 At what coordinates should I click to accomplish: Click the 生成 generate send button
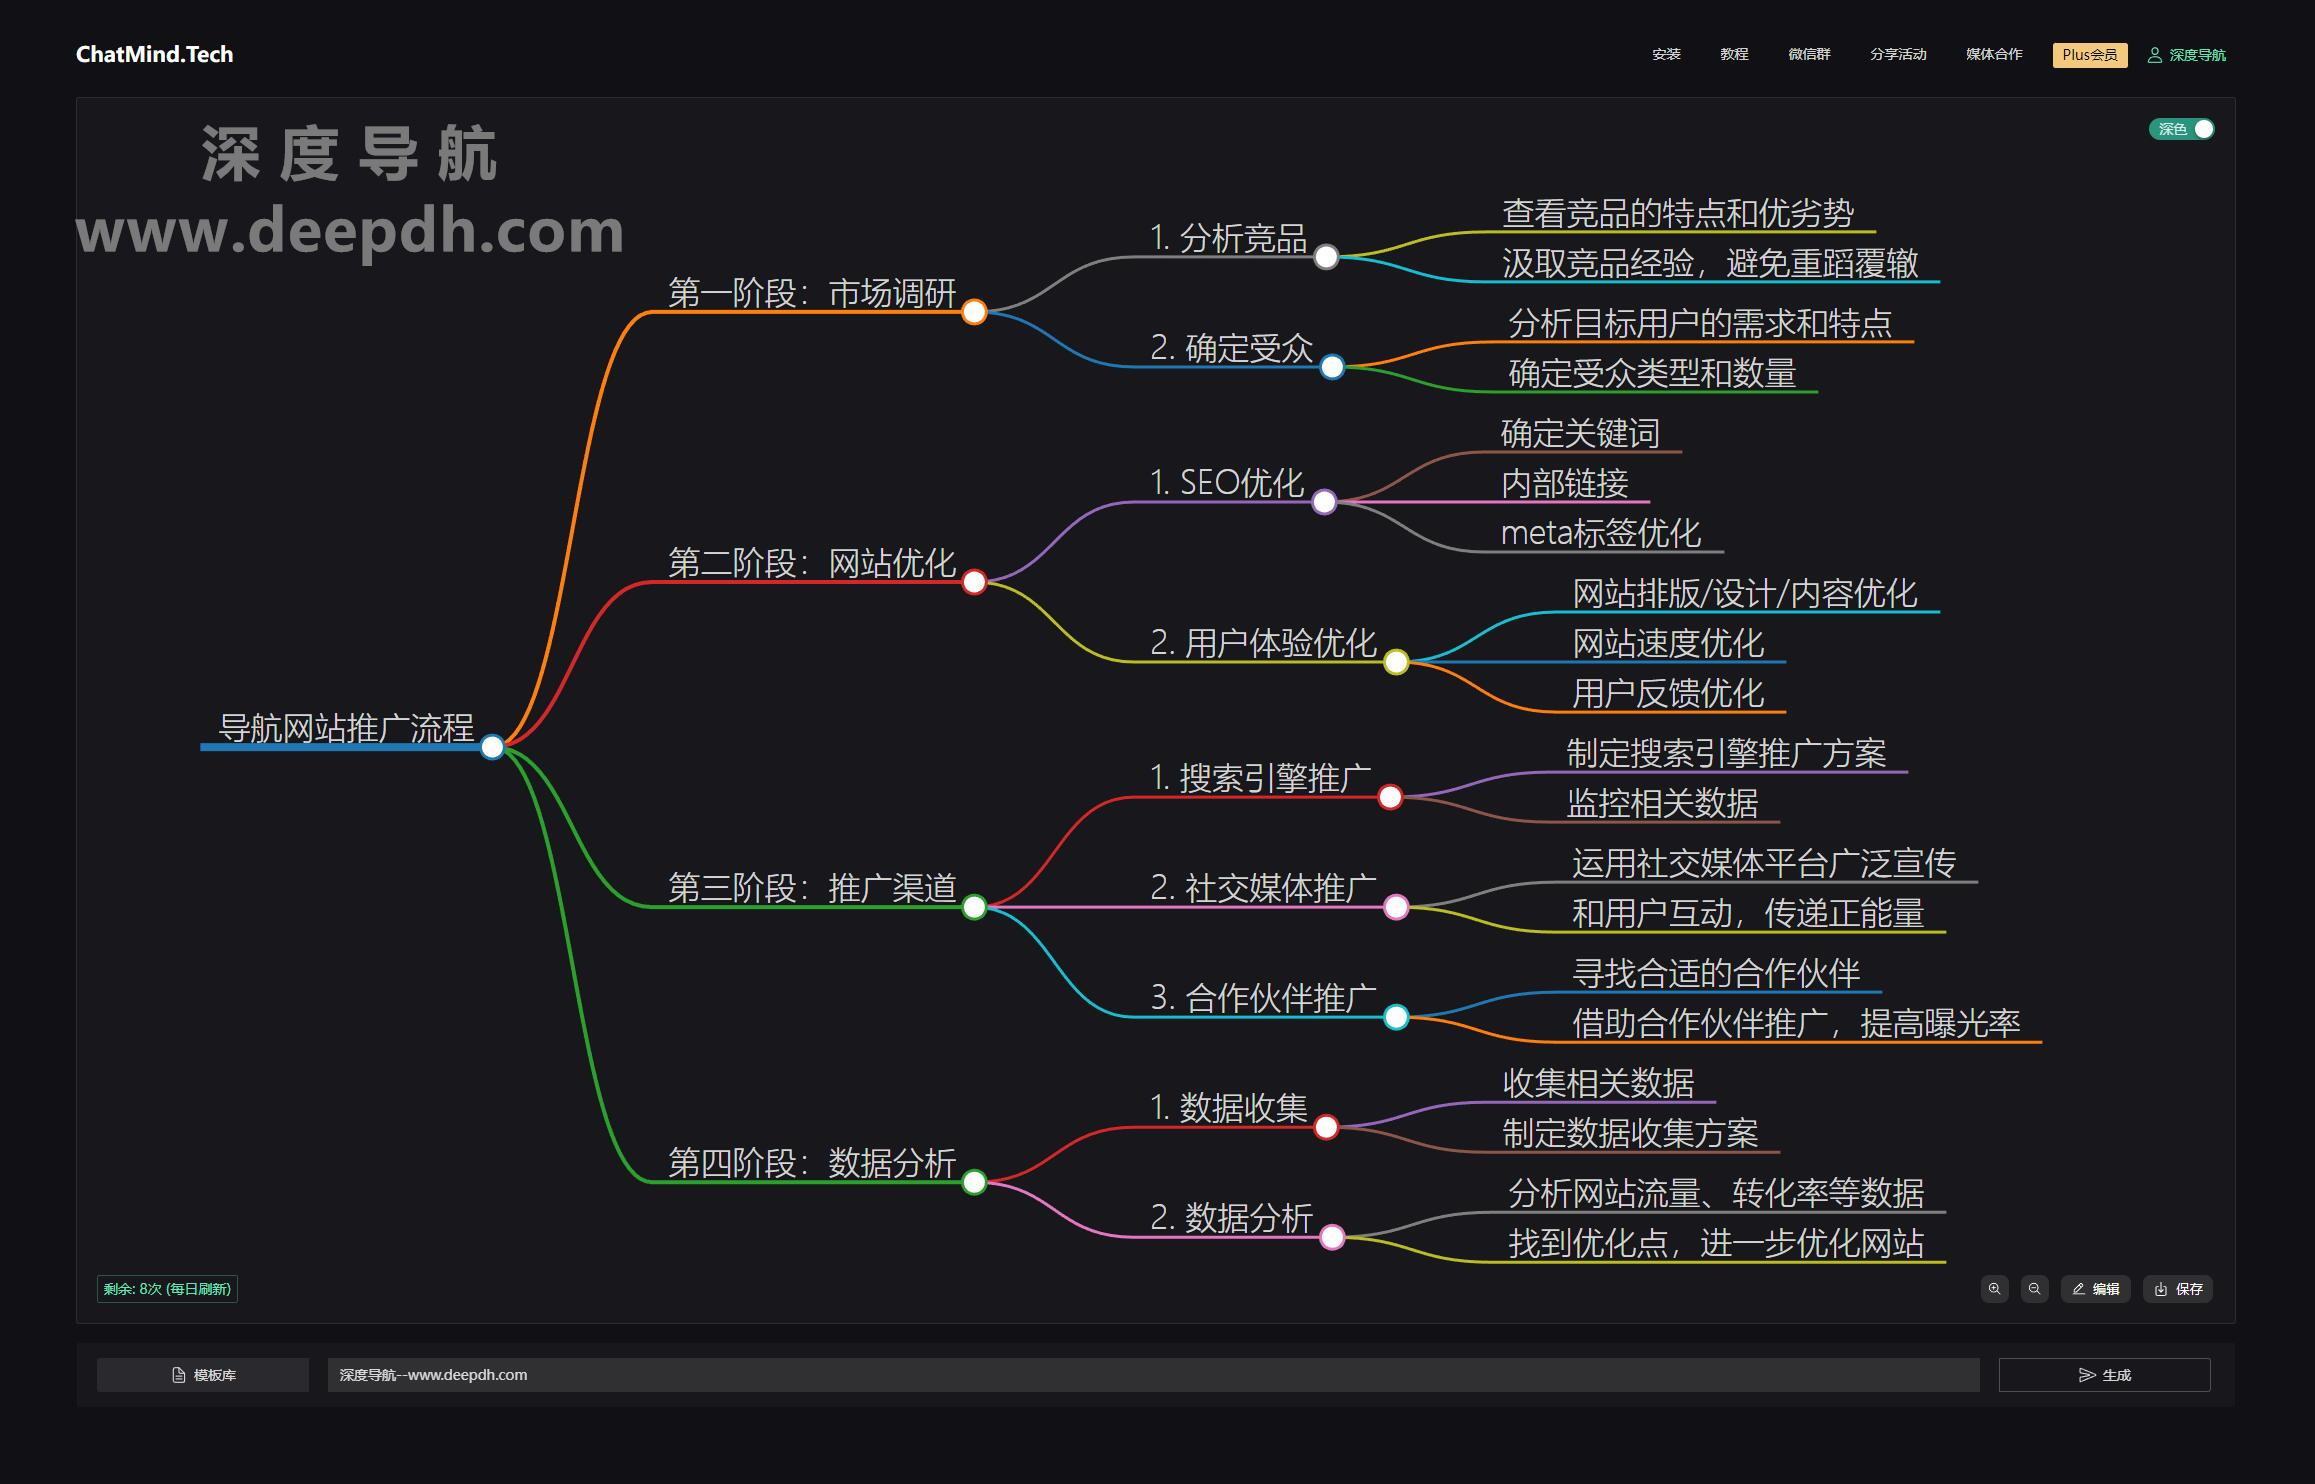(2104, 1375)
